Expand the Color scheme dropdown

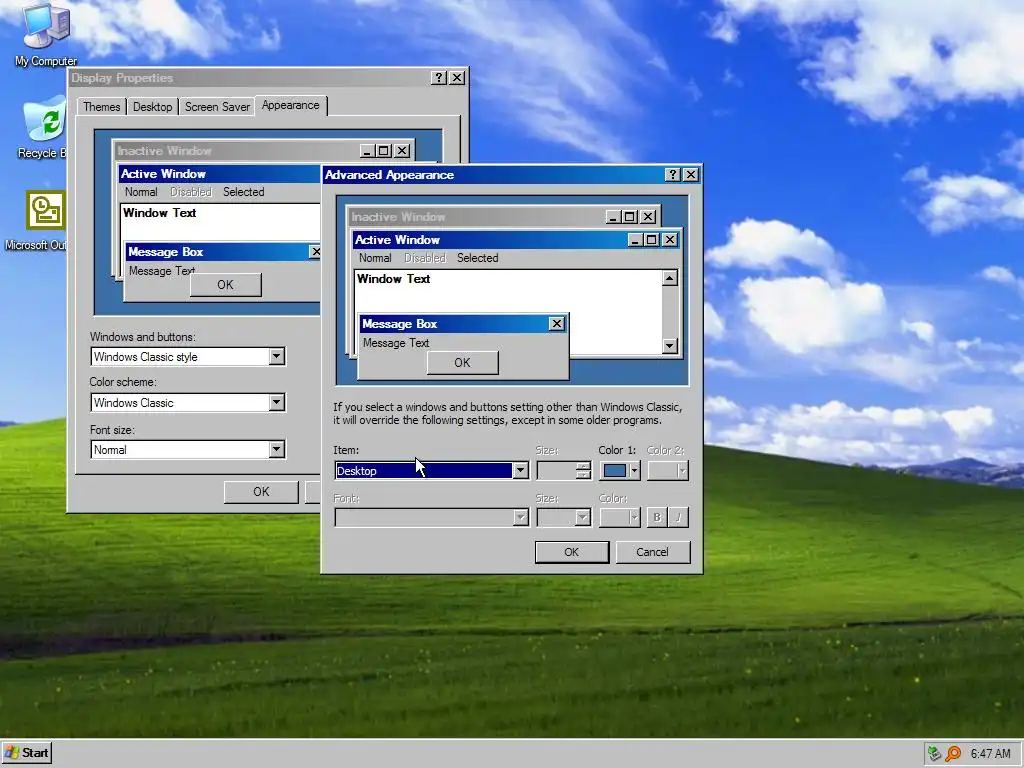pyautogui.click(x=276, y=402)
